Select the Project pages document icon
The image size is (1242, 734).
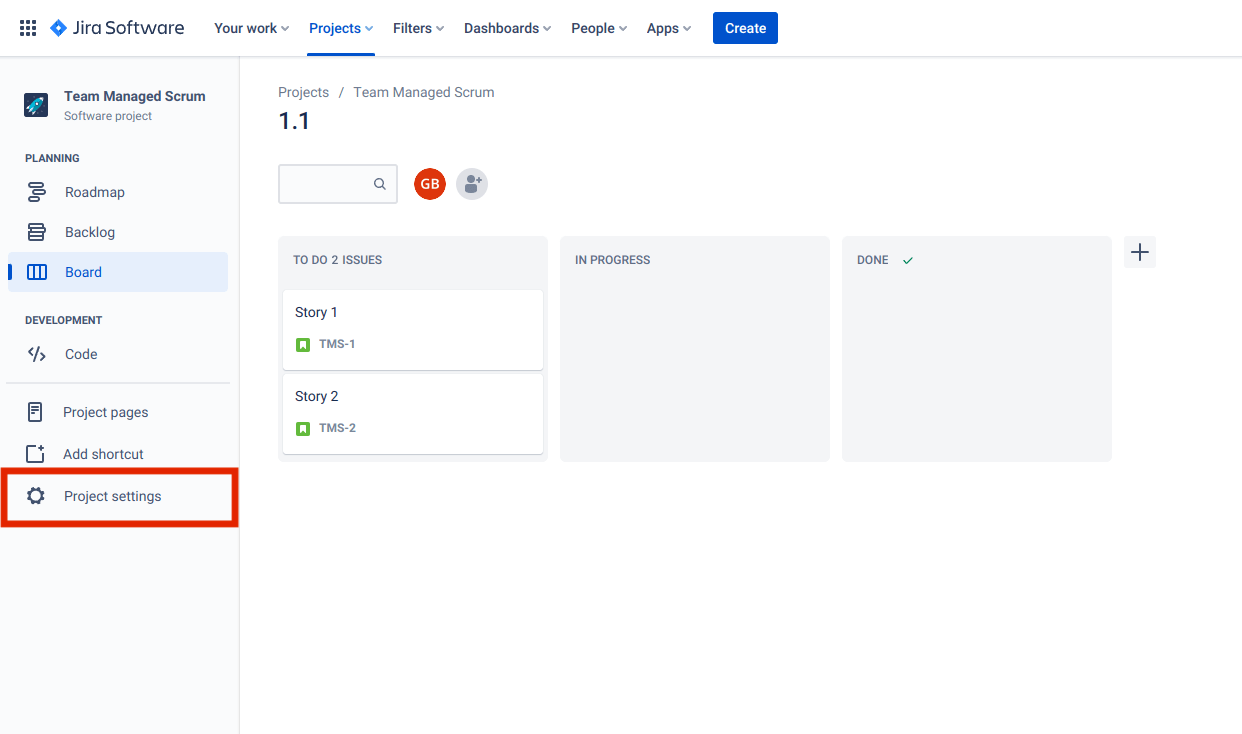37,411
